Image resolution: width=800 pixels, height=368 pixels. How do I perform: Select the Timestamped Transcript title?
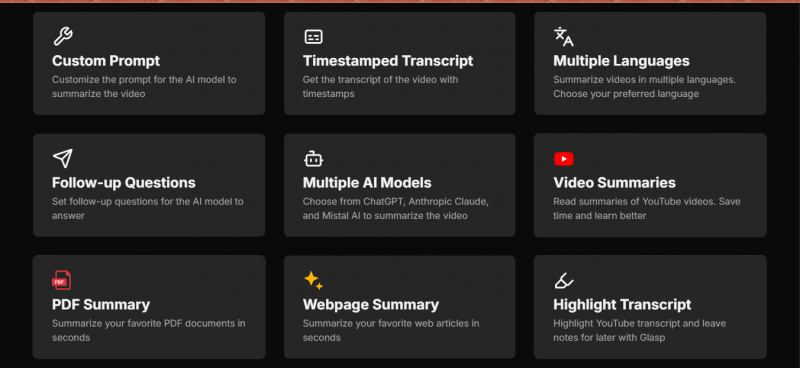(388, 61)
